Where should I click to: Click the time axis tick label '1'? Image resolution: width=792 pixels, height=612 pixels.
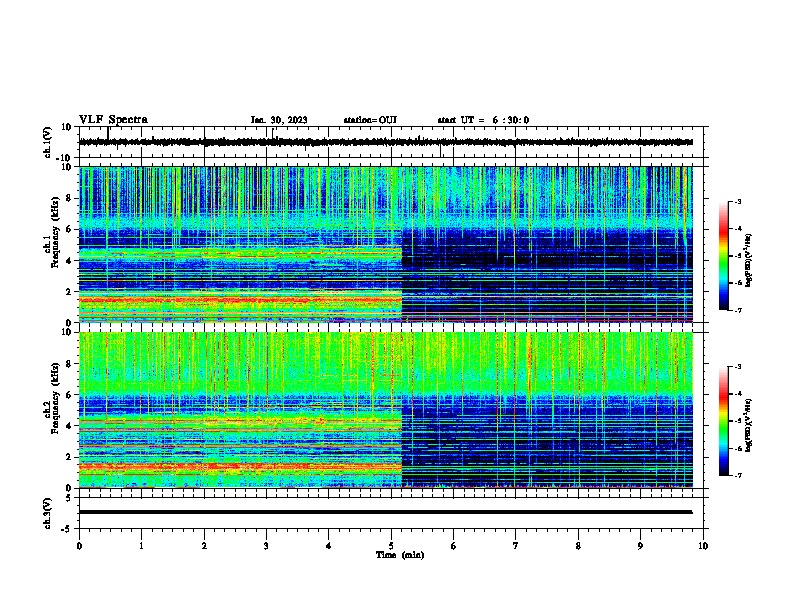[141, 546]
